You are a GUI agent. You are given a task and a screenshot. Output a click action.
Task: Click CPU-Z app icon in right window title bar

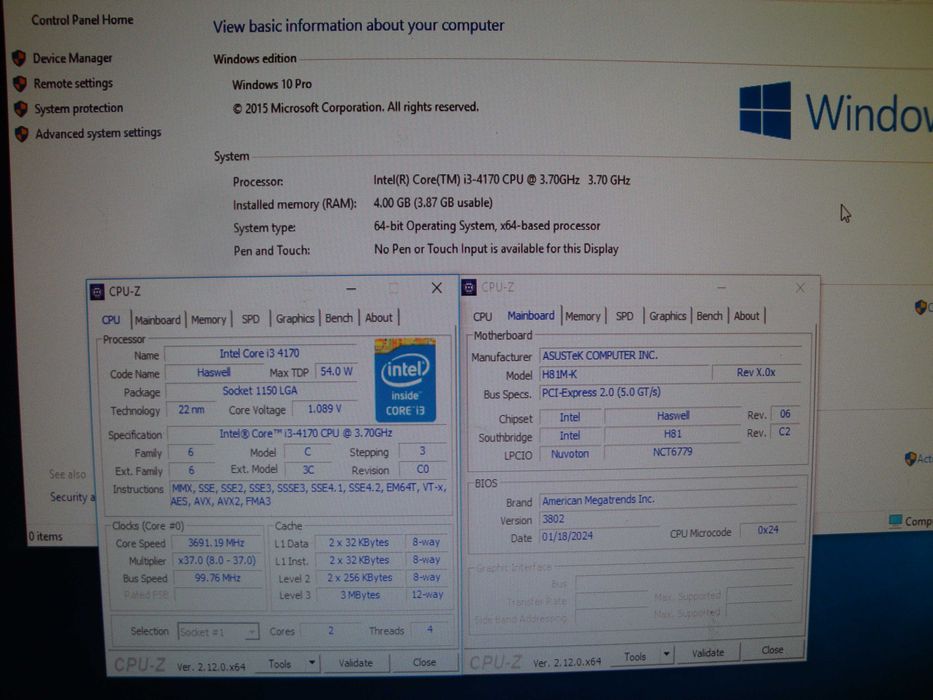469,288
